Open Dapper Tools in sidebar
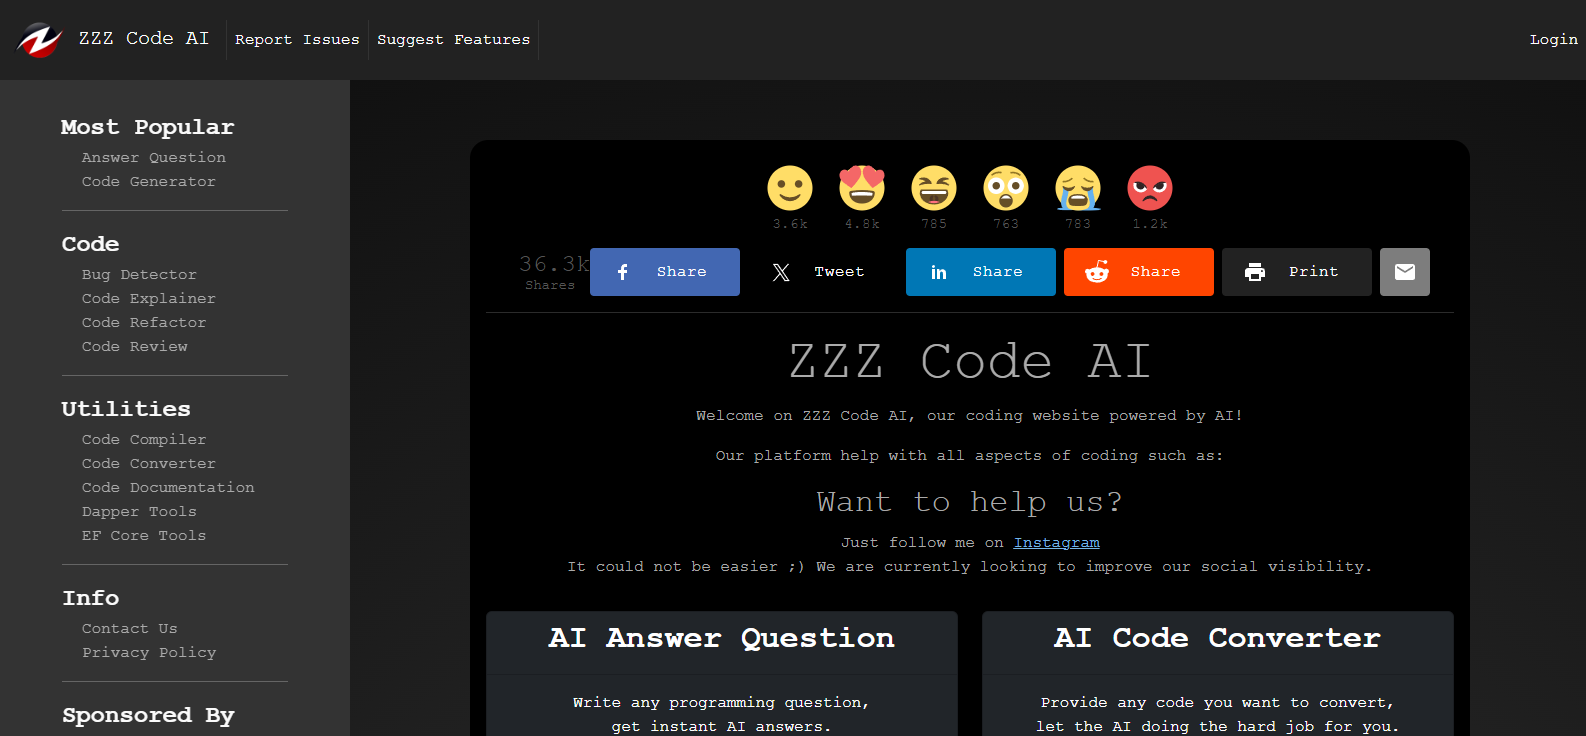 tap(139, 512)
